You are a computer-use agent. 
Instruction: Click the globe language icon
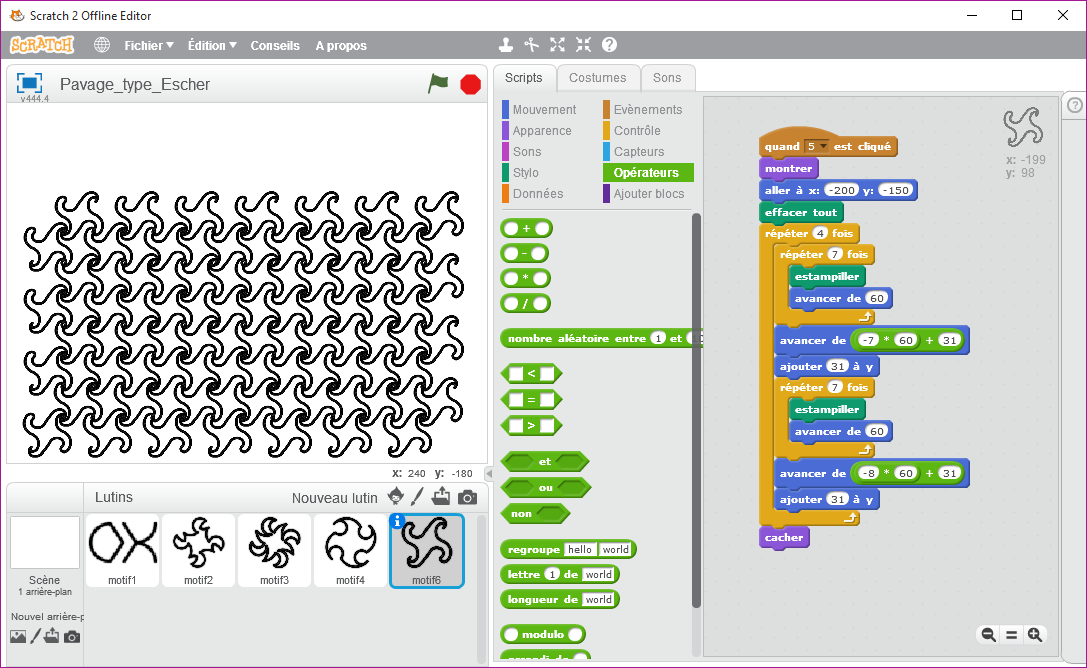(x=102, y=45)
